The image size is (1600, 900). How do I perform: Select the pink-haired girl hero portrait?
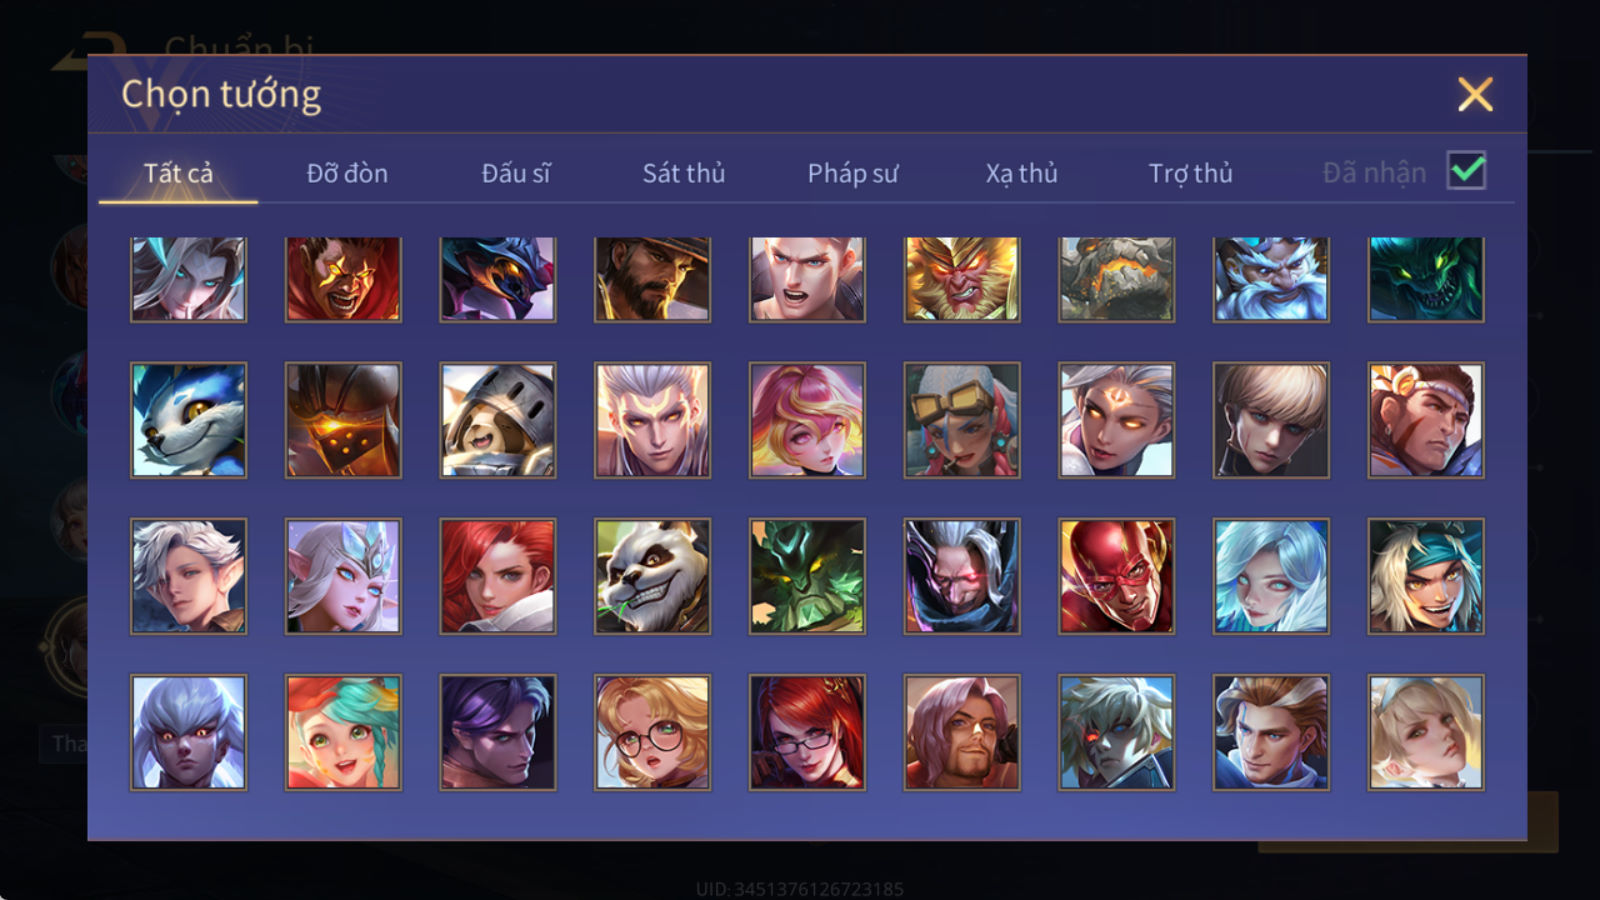(807, 420)
